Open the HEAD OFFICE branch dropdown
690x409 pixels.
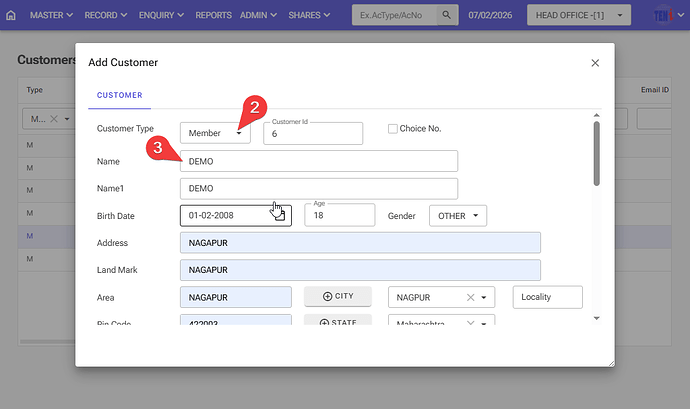click(583, 16)
